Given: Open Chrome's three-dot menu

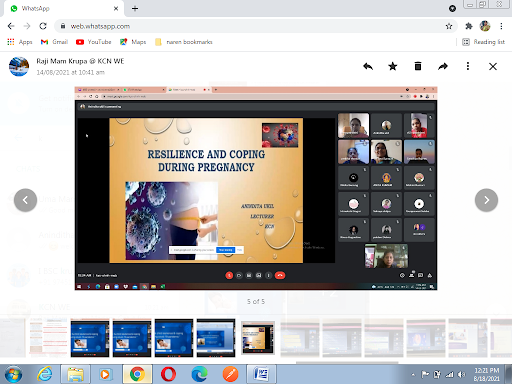Looking at the screenshot, I should tap(501, 26).
